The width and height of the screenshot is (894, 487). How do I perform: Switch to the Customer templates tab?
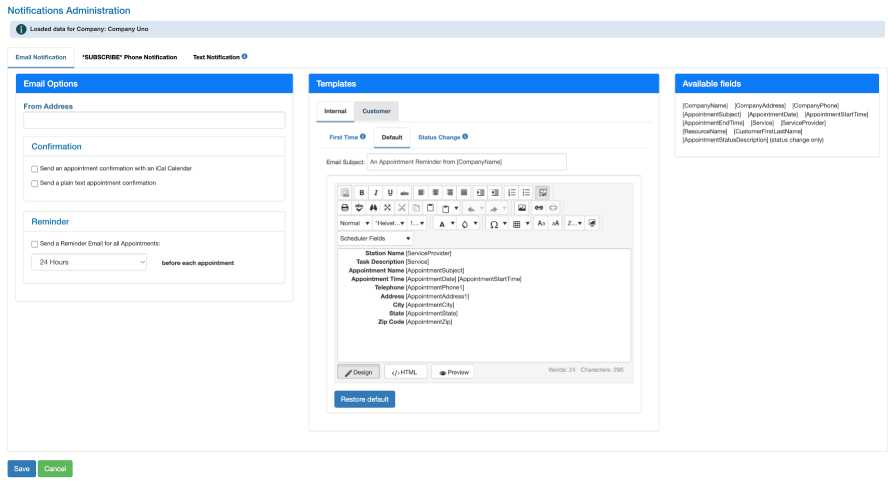click(x=376, y=111)
